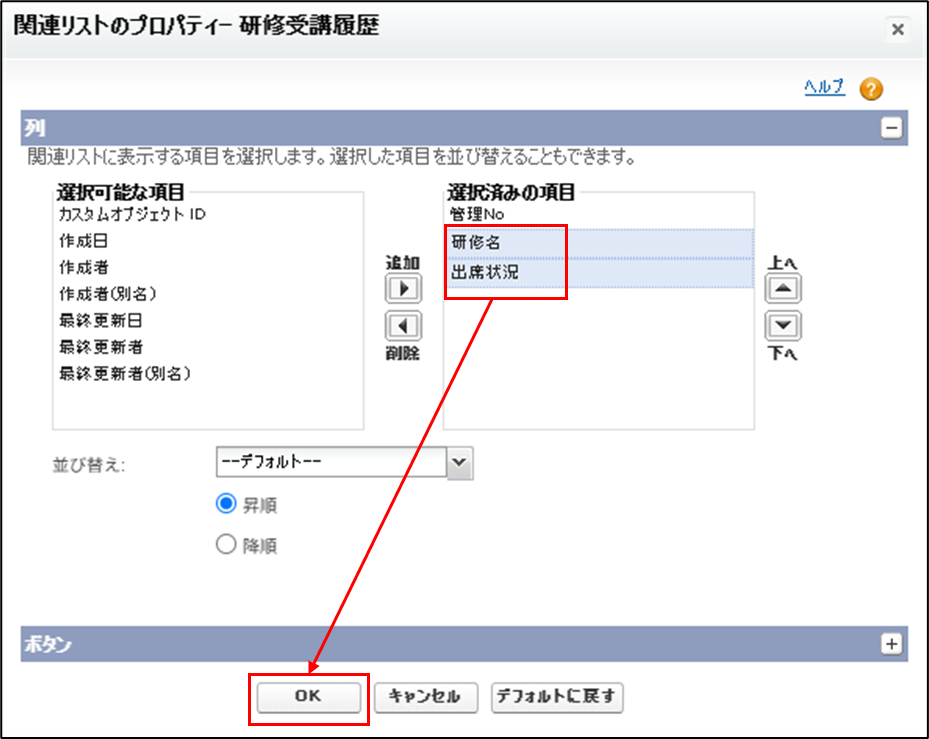Select 研修名 in selected items list
This screenshot has width=929, height=739.
point(476,243)
